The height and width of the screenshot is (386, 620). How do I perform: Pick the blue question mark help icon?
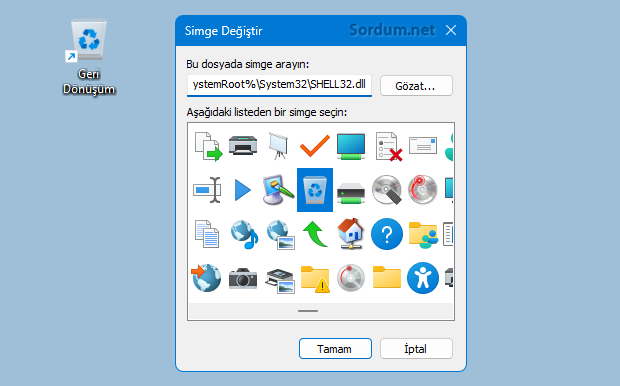tap(387, 234)
